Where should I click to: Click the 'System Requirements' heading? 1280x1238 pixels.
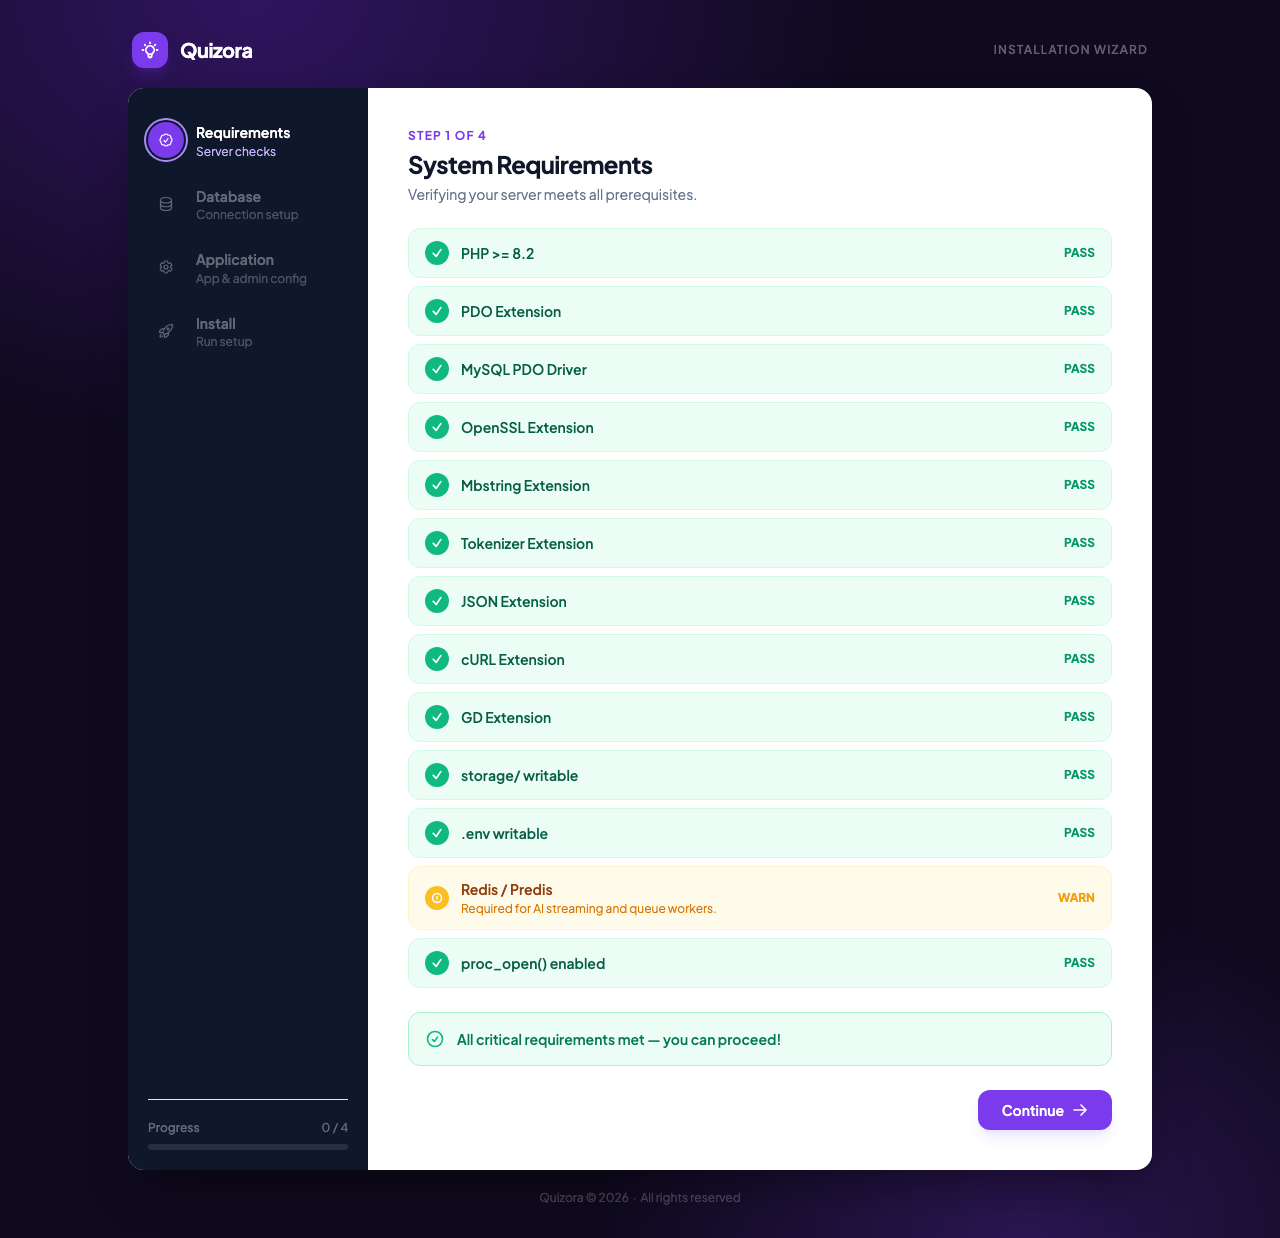530,165
